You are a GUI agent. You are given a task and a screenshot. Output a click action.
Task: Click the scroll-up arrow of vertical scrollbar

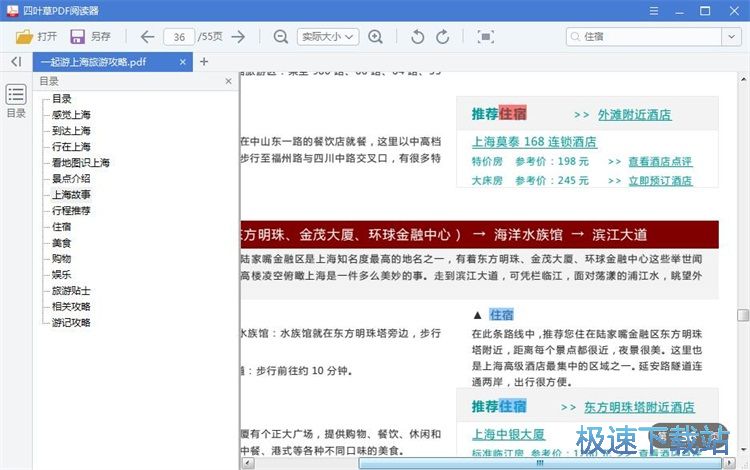click(x=743, y=79)
